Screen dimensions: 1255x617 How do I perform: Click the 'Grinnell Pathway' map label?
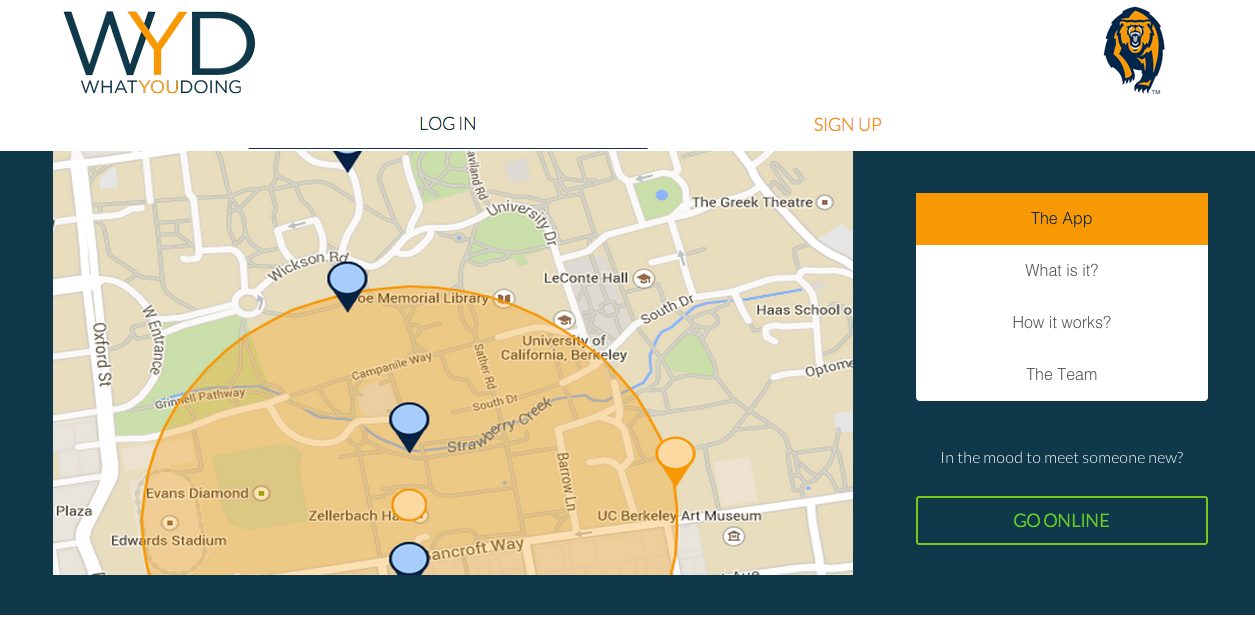point(200,399)
